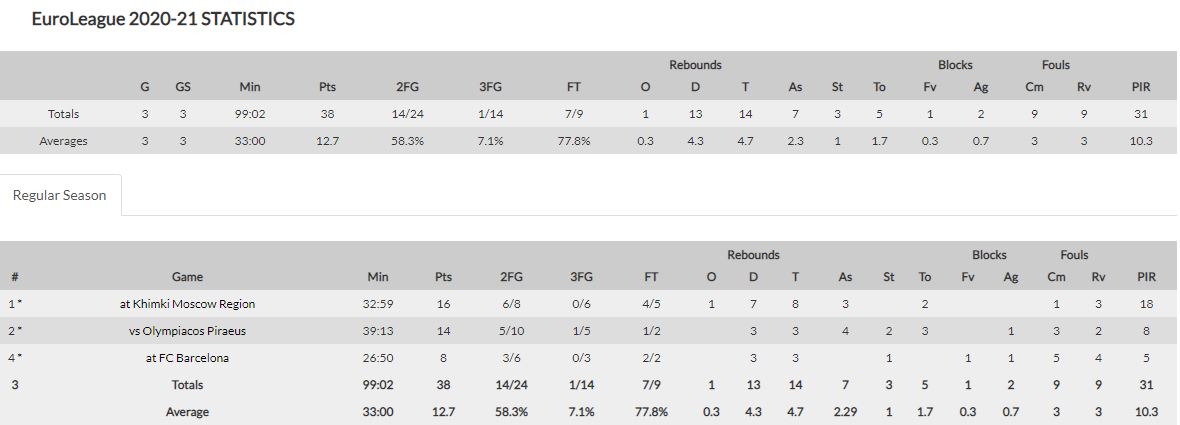This screenshot has width=1180, height=425.
Task: Click the PIR header in the game log
Action: click(1146, 277)
